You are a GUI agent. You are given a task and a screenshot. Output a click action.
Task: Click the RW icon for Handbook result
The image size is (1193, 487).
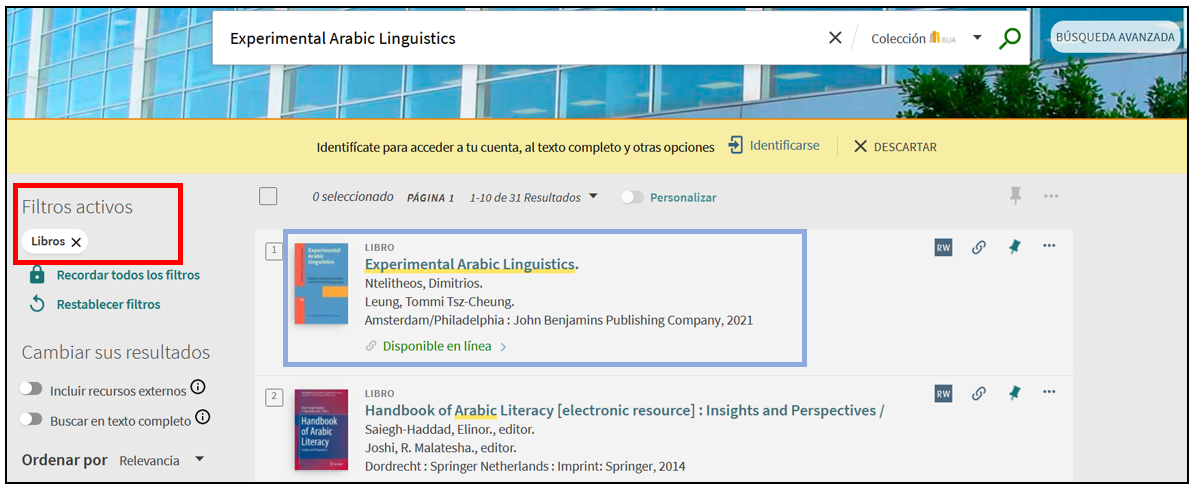click(943, 393)
